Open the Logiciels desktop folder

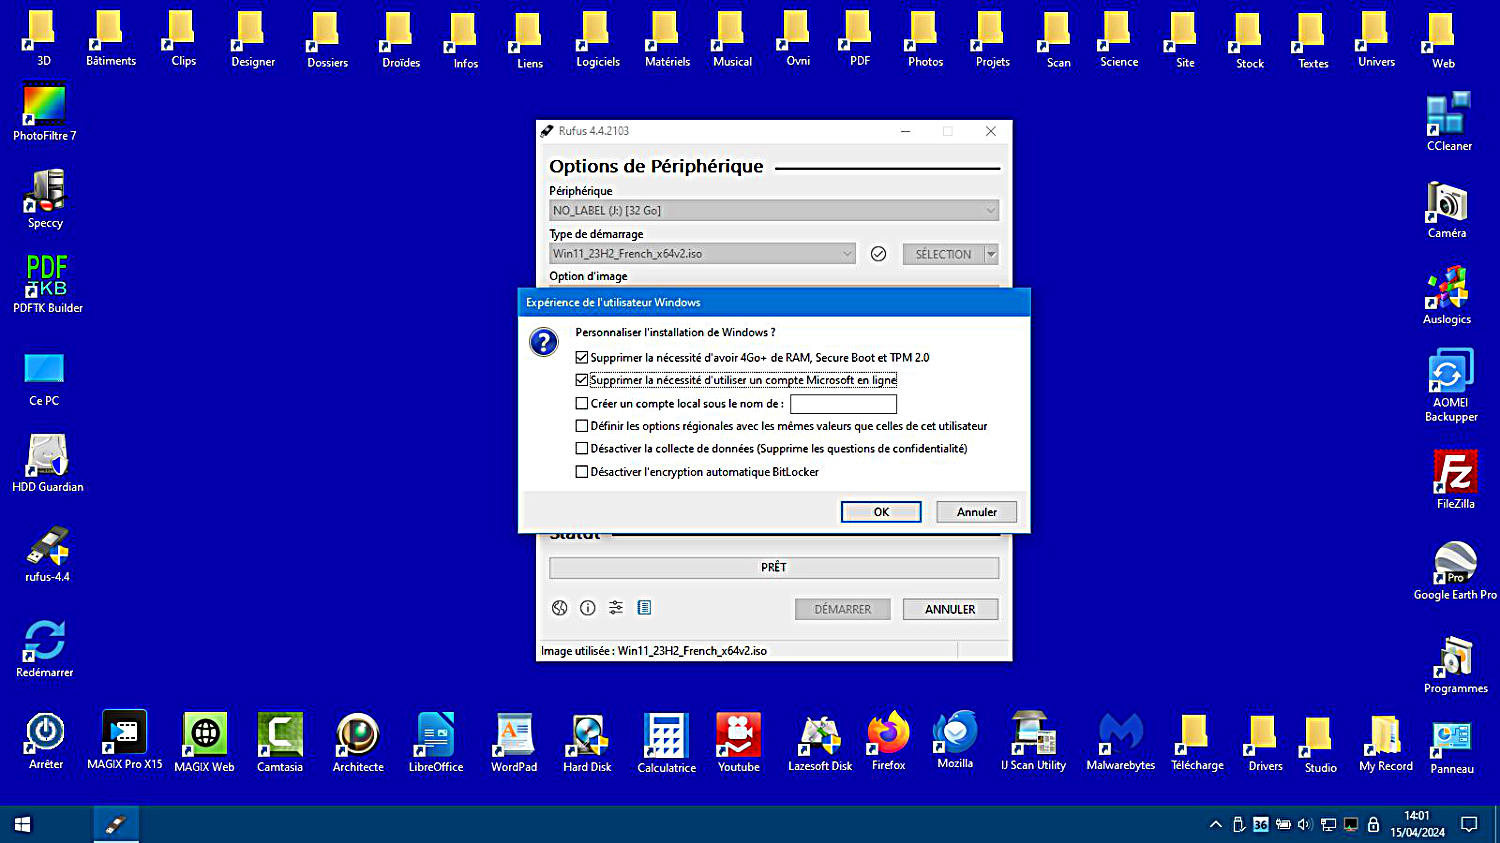coord(597,40)
